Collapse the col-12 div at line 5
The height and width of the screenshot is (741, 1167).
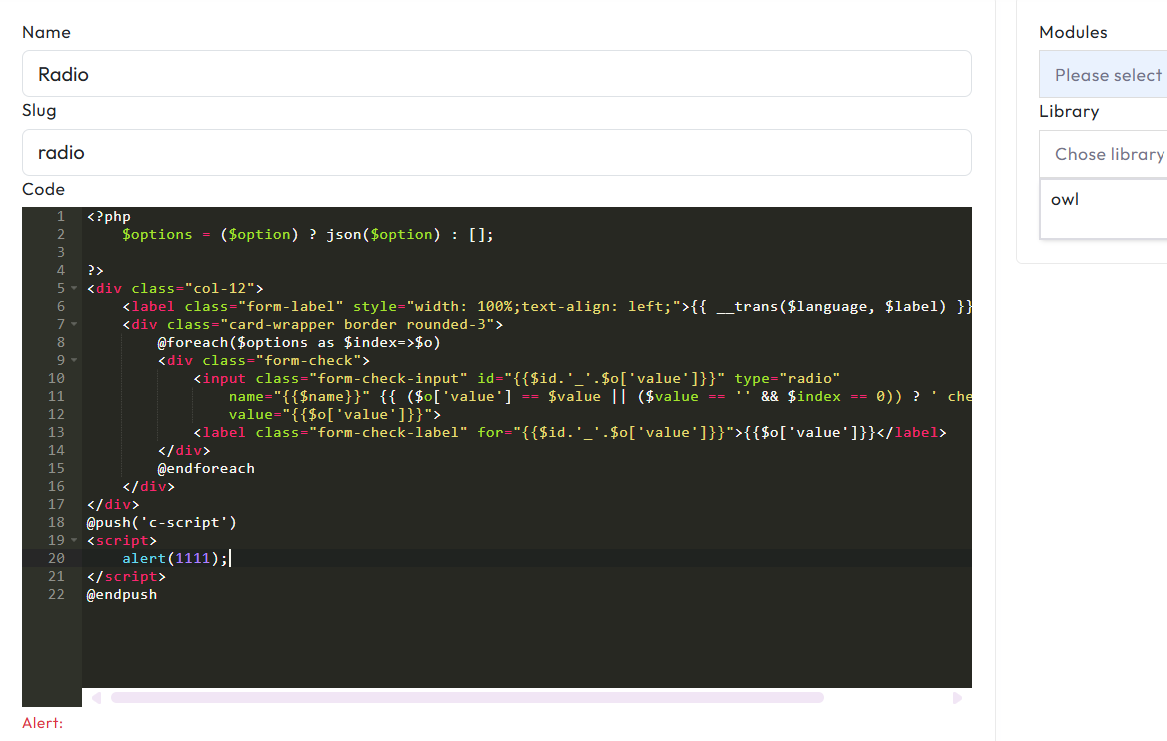[x=74, y=289]
